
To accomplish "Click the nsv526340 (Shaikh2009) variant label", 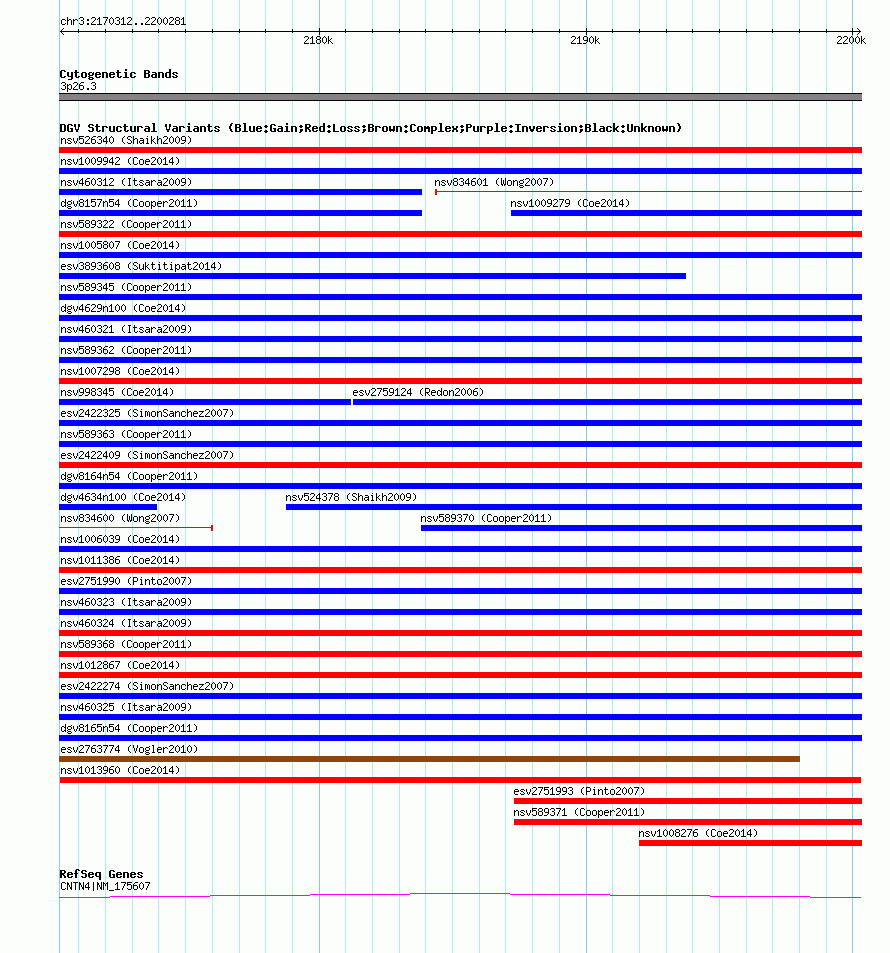I will pos(126,140).
